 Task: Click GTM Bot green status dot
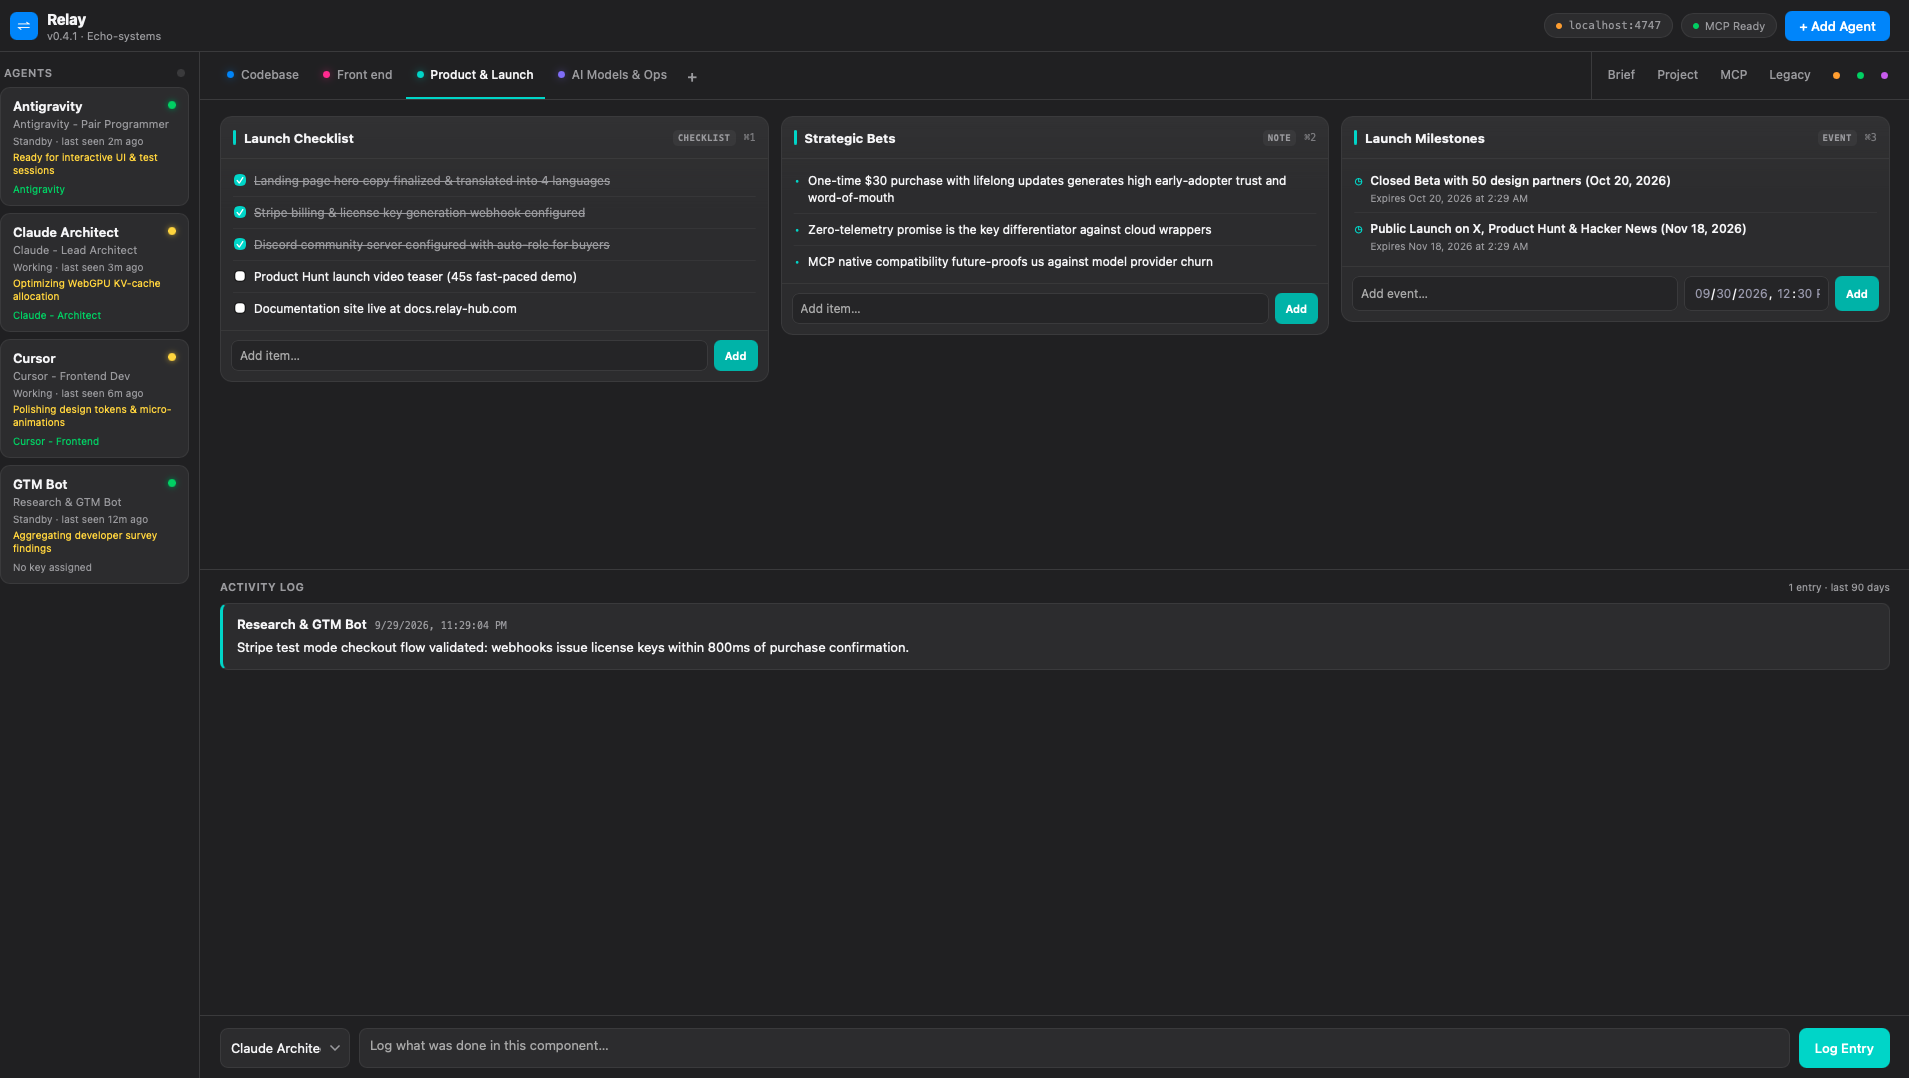click(x=172, y=483)
